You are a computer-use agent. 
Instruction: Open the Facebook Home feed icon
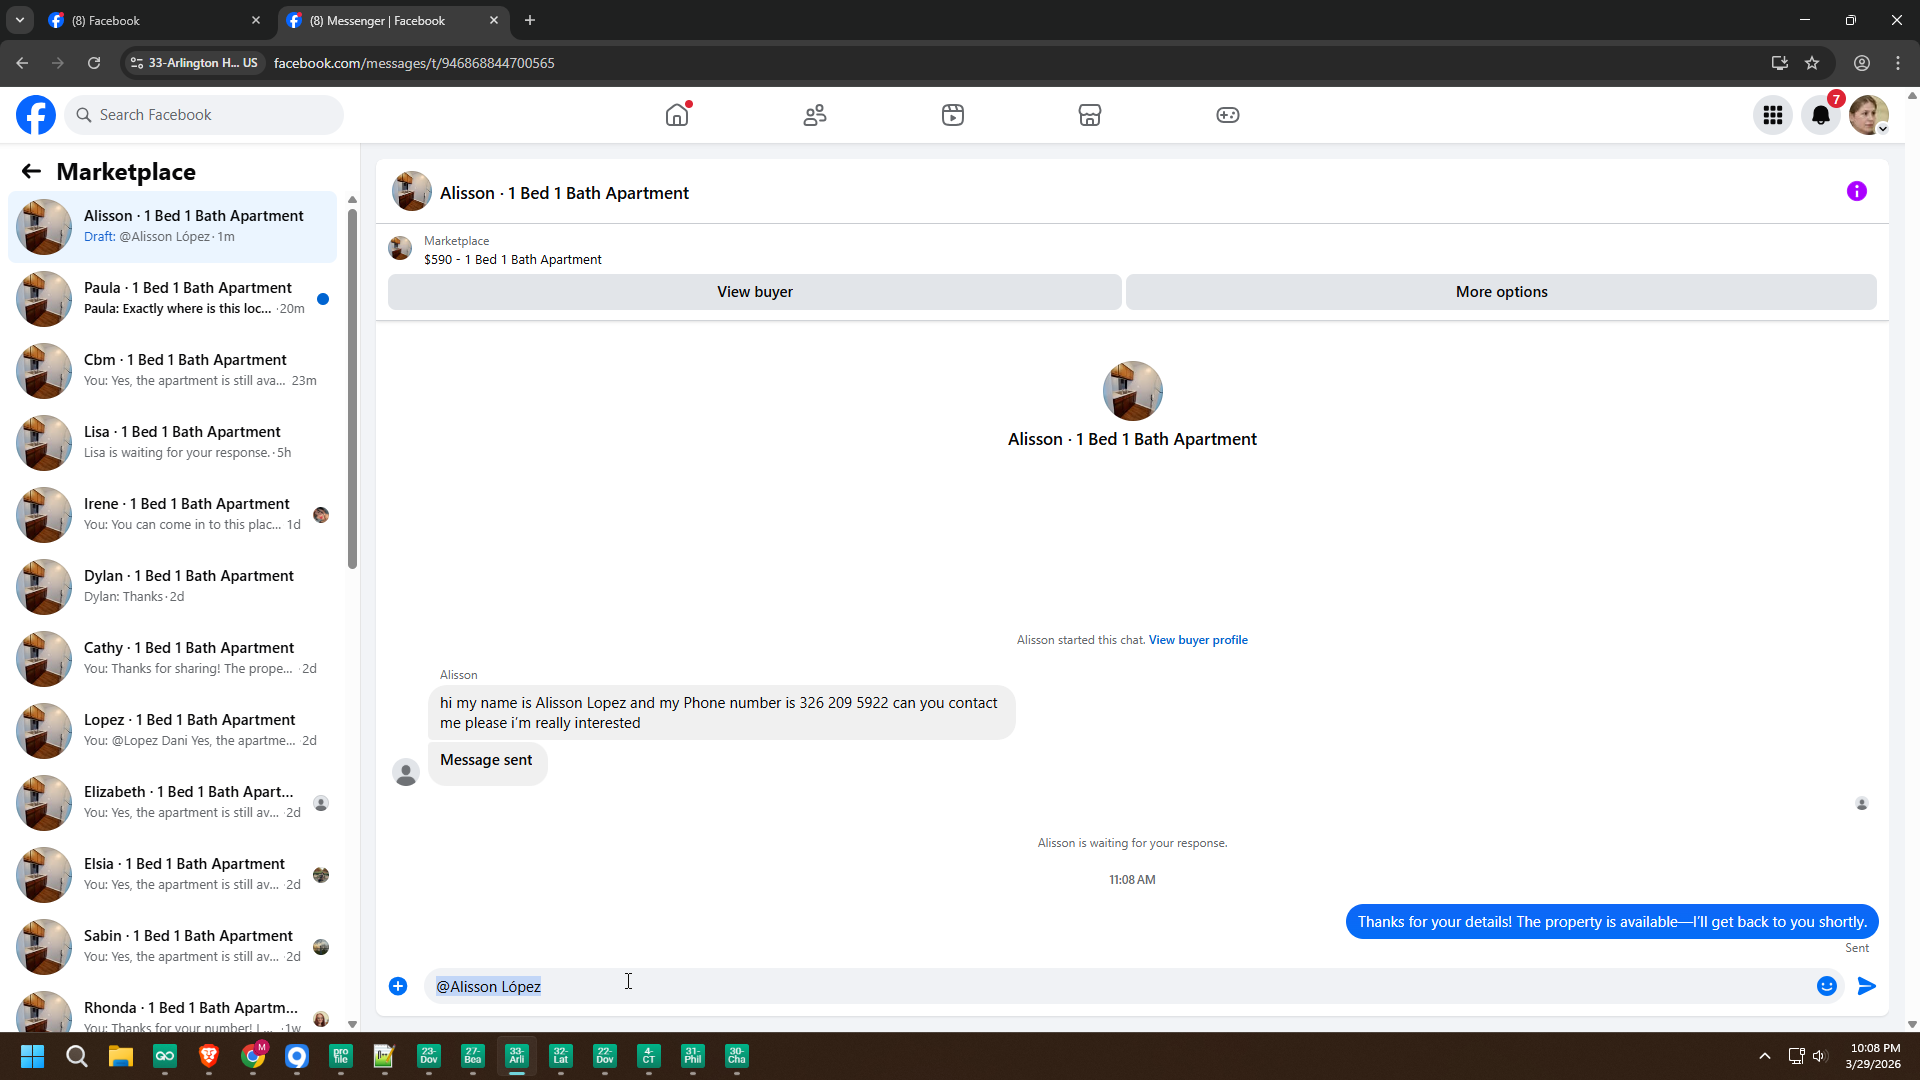(677, 115)
